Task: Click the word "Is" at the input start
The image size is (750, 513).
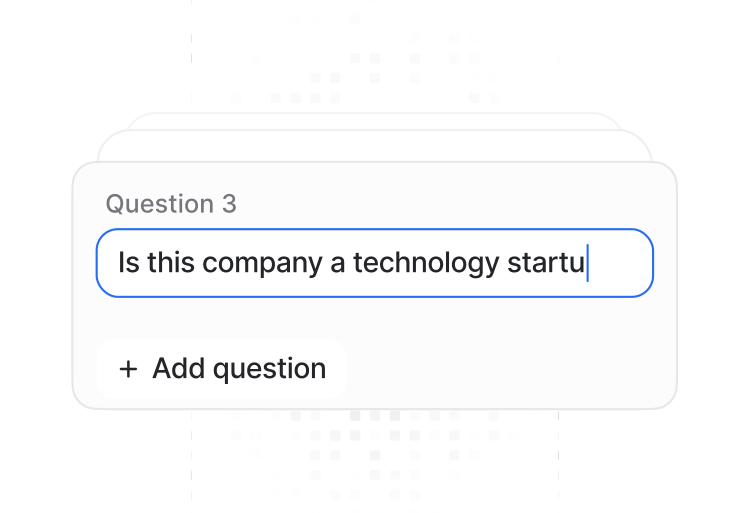Action: point(127,263)
